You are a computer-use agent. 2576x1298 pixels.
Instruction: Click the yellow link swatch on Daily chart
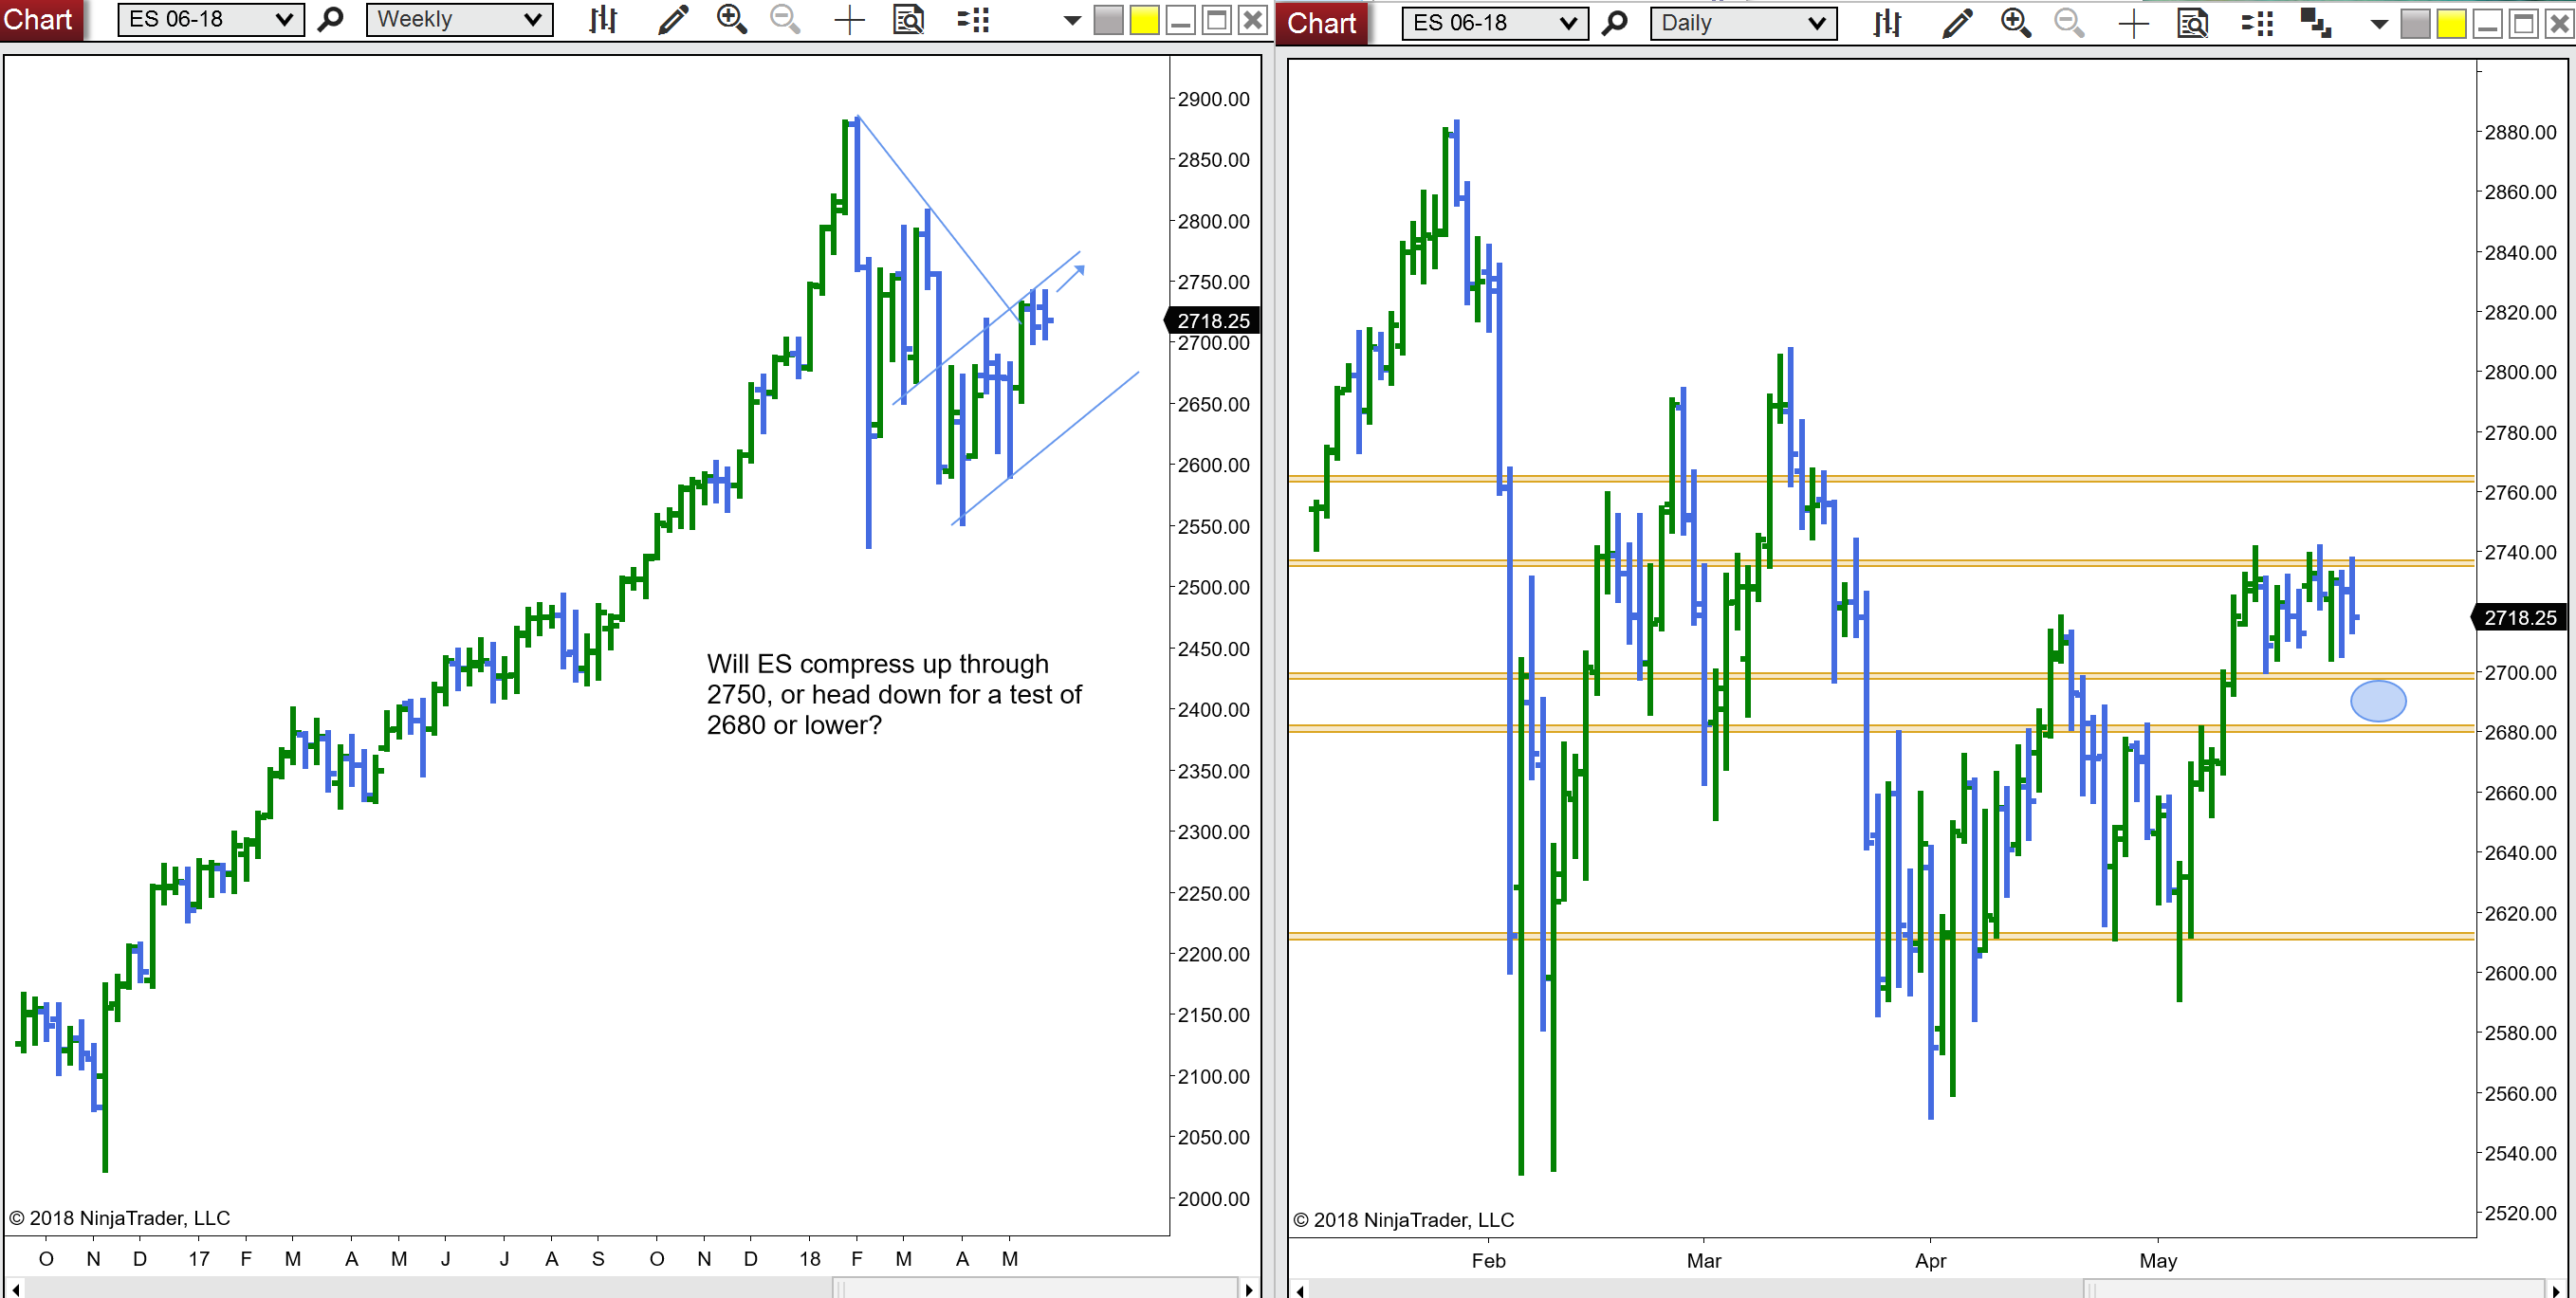pos(2451,24)
